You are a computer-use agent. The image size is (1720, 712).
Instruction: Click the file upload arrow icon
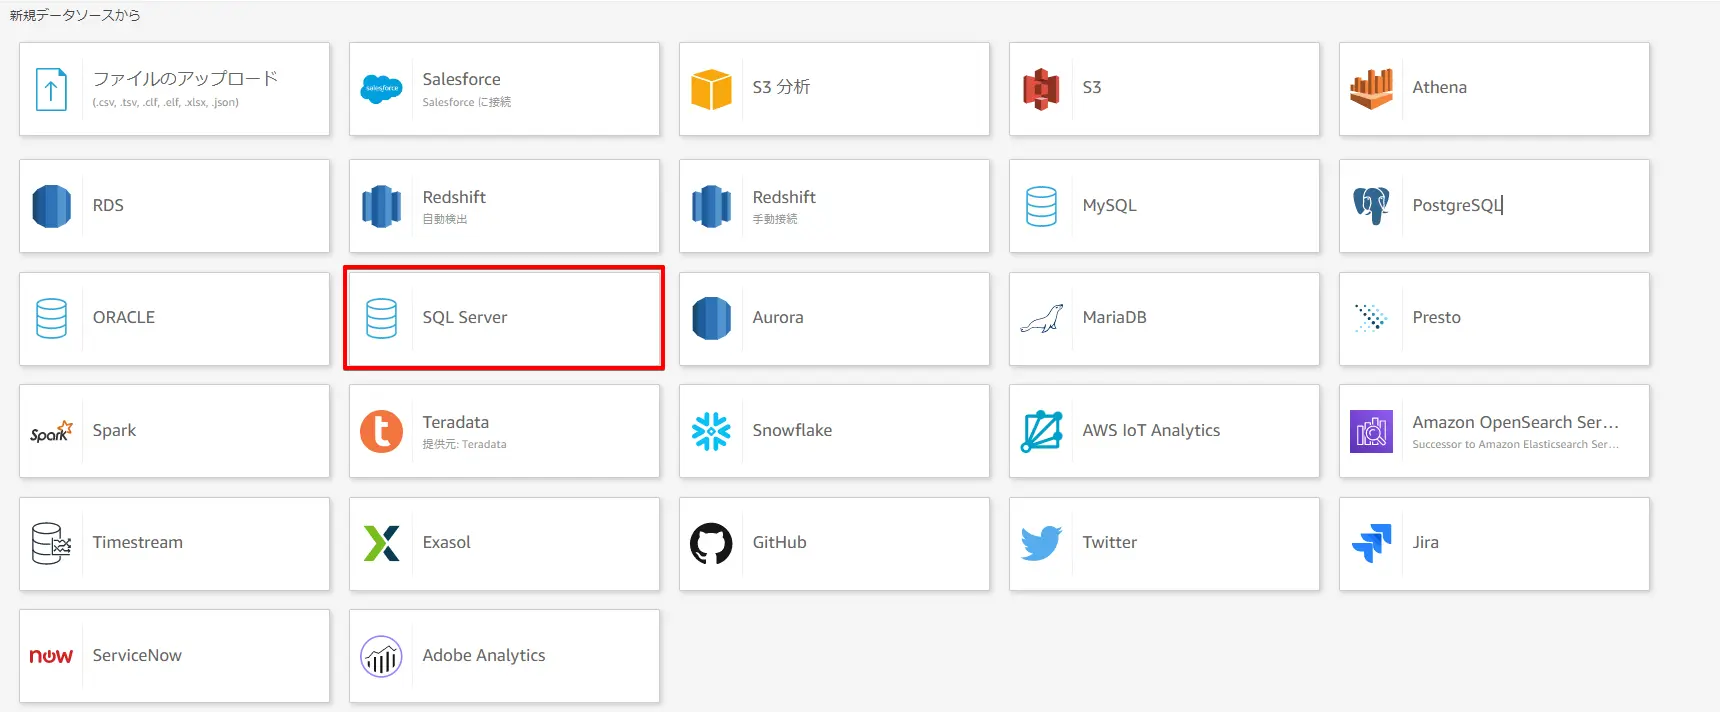pos(51,89)
